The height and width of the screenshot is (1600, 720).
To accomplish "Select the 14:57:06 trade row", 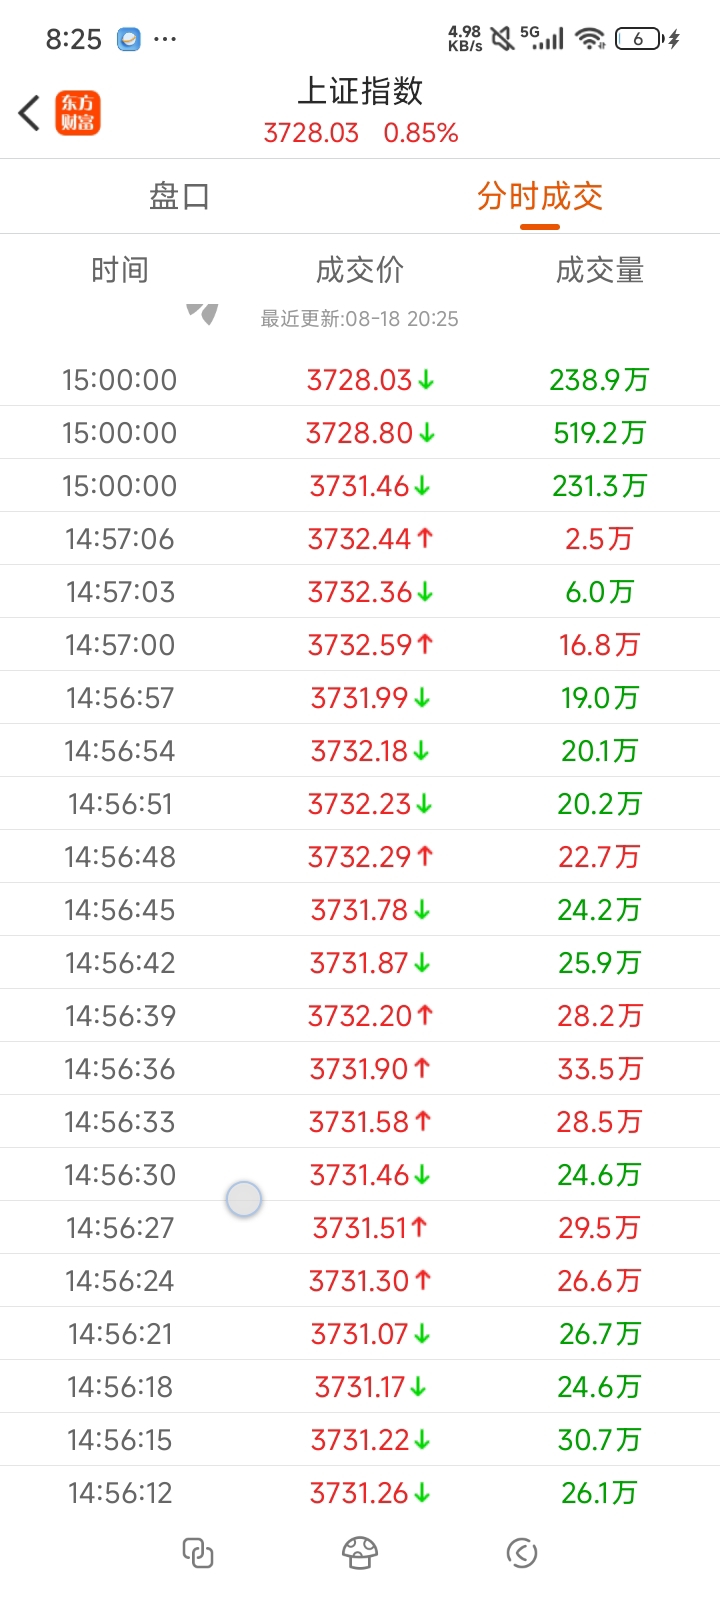I will 360,539.
